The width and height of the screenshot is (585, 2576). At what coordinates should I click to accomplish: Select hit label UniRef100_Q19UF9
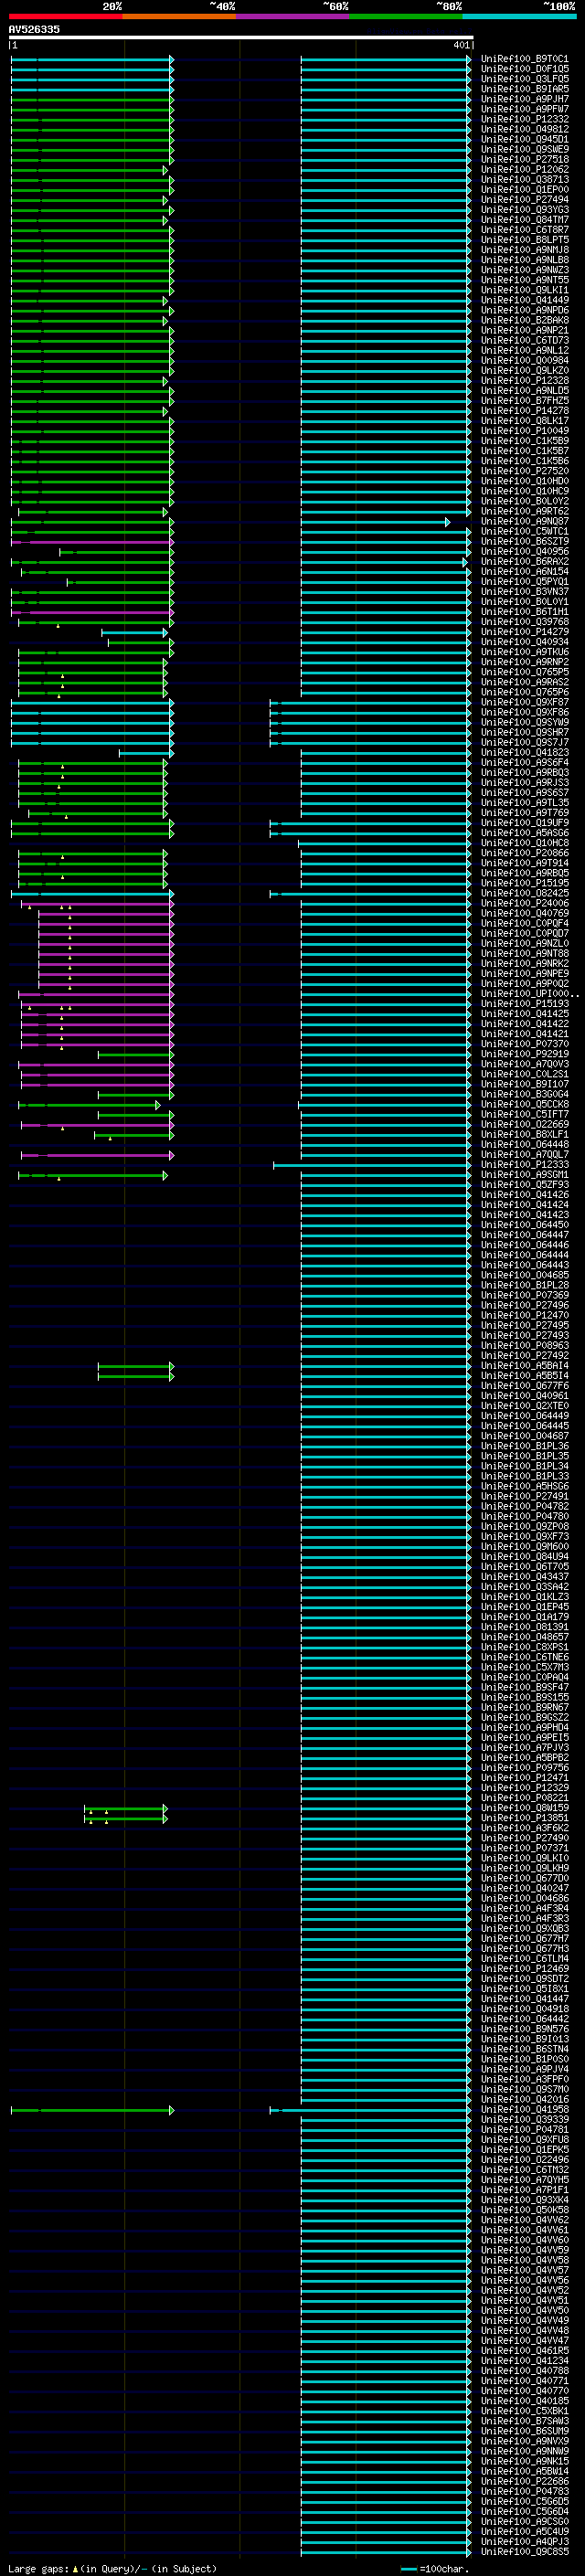coord(525,822)
